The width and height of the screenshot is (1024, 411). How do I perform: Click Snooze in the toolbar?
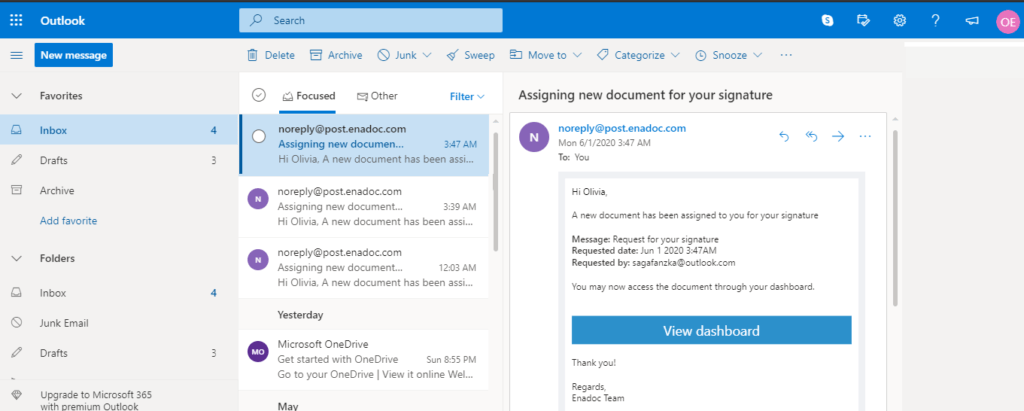[721, 56]
